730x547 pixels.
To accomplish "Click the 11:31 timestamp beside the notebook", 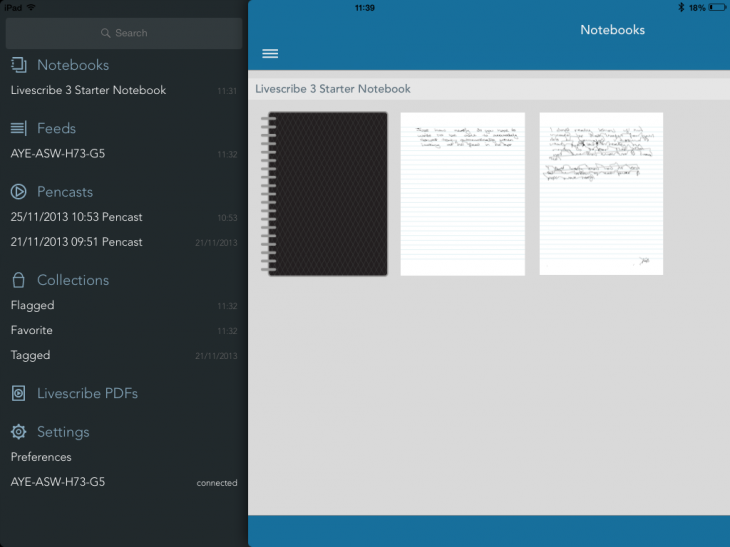I will click(227, 91).
